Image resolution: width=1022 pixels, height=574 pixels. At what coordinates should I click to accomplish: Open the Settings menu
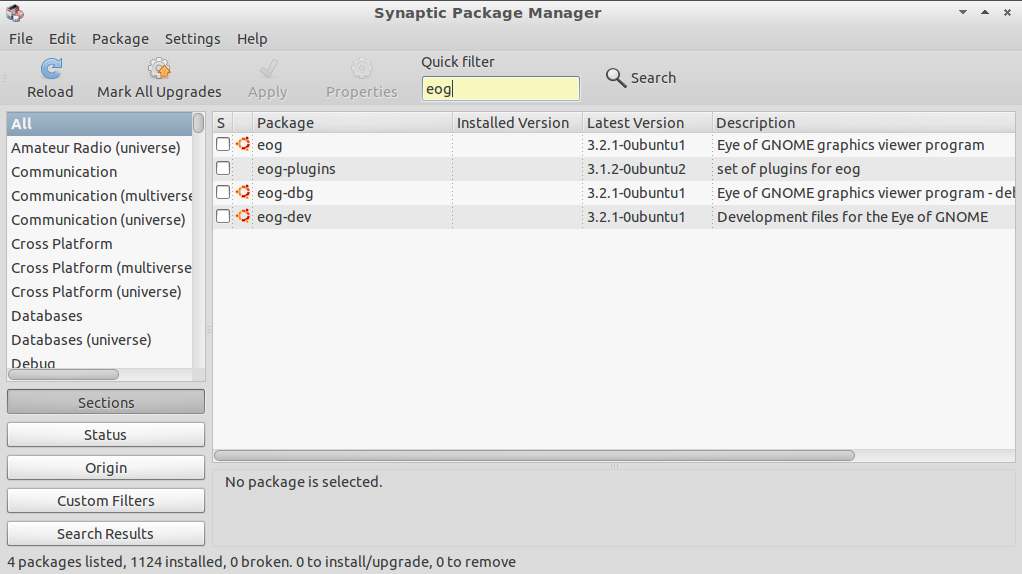(x=192, y=39)
